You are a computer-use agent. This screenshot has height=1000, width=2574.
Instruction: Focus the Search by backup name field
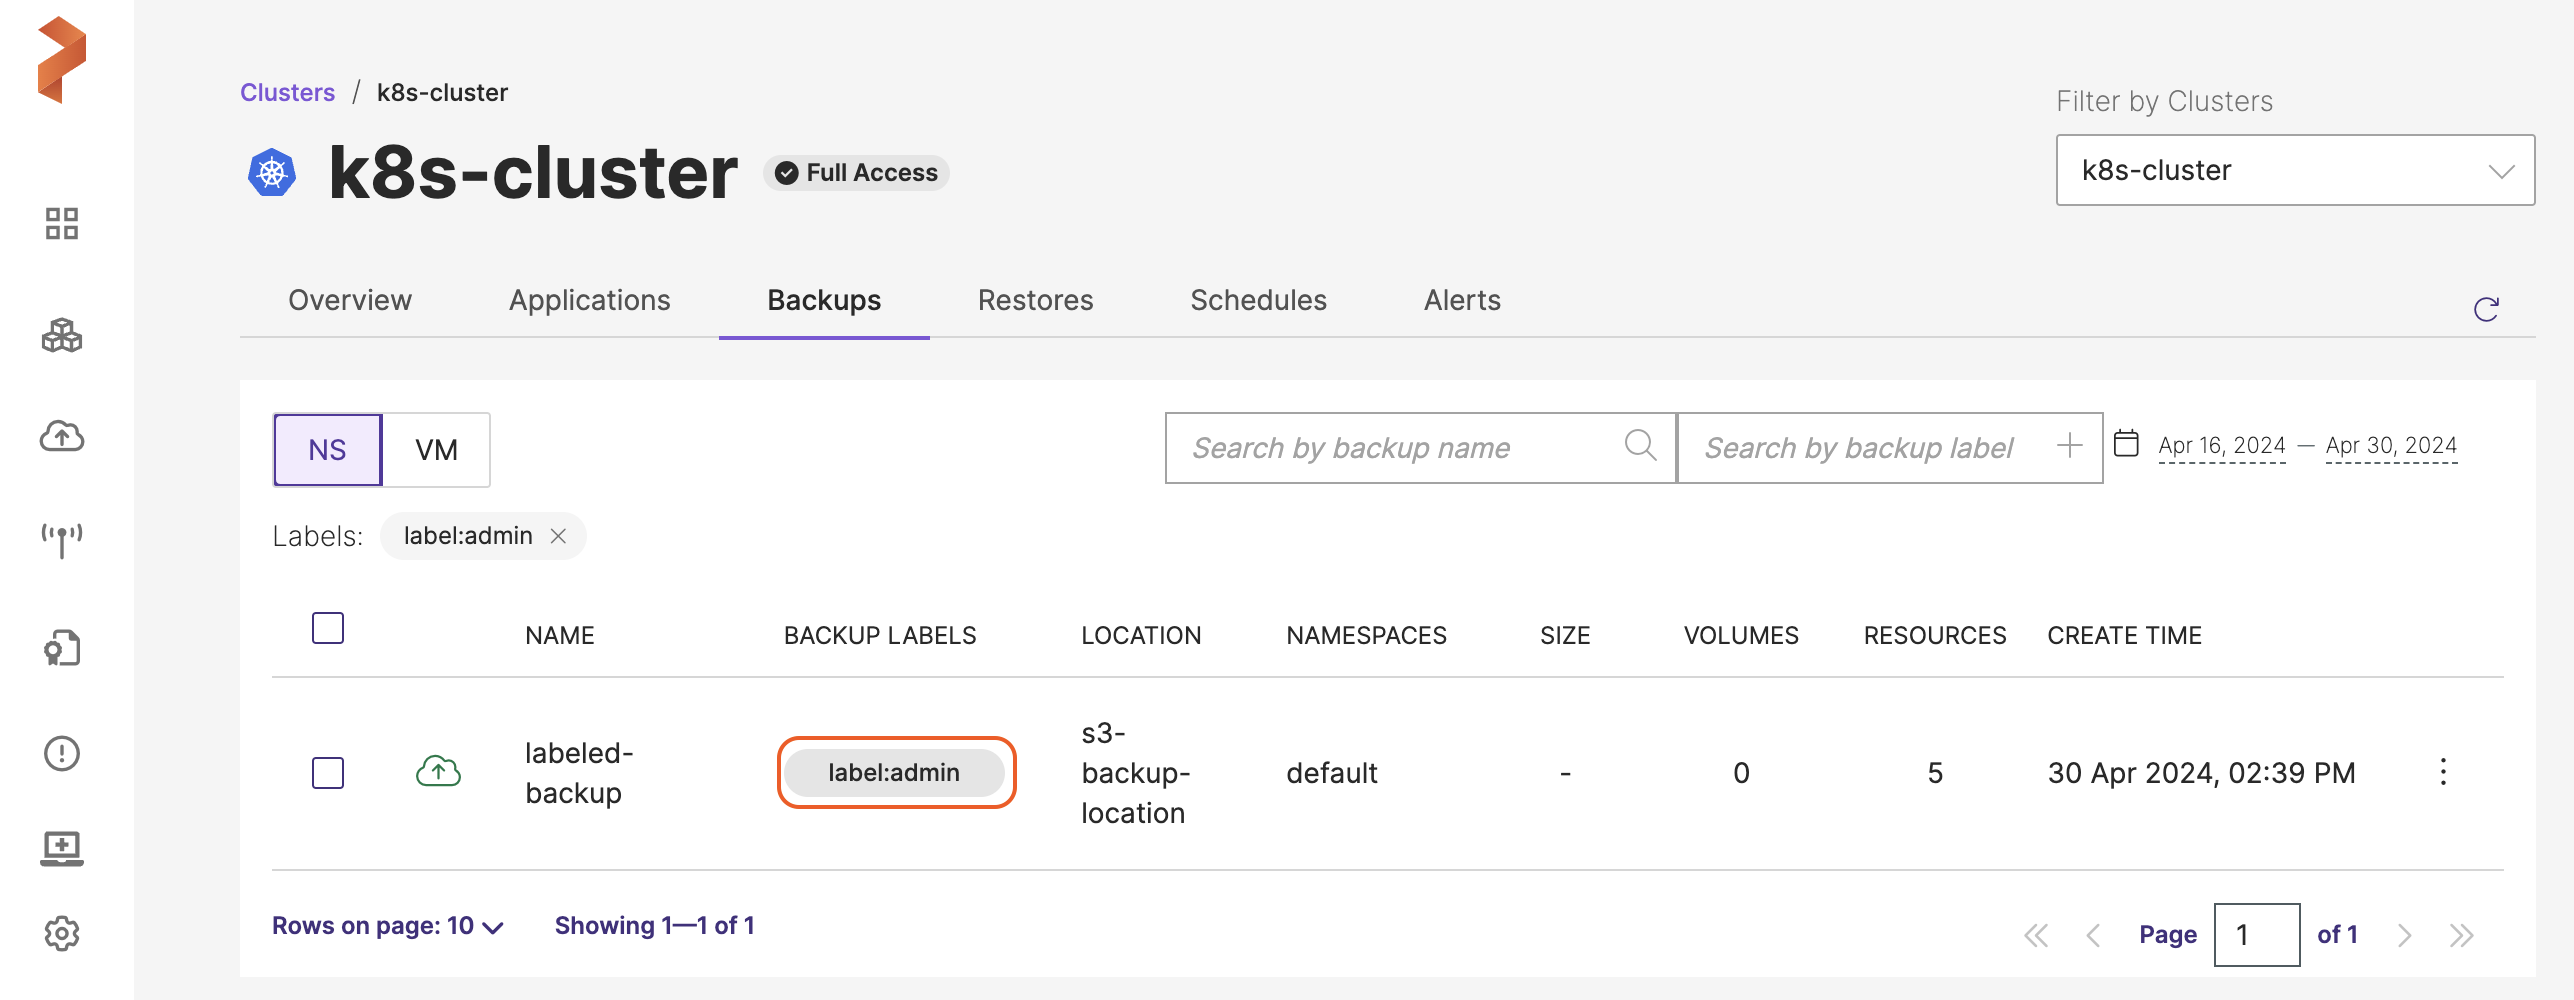1400,448
